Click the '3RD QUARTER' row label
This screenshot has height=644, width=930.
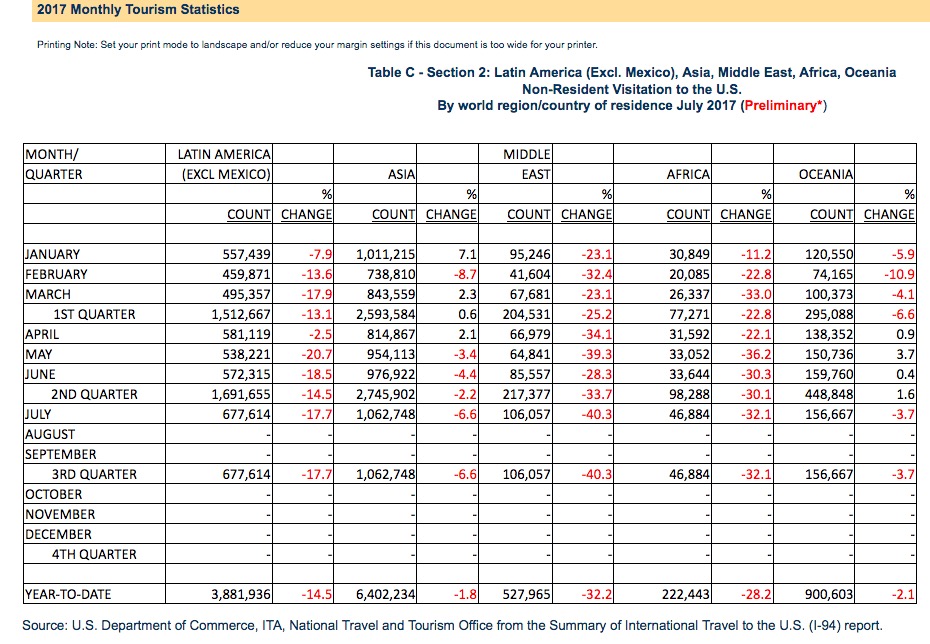94,474
